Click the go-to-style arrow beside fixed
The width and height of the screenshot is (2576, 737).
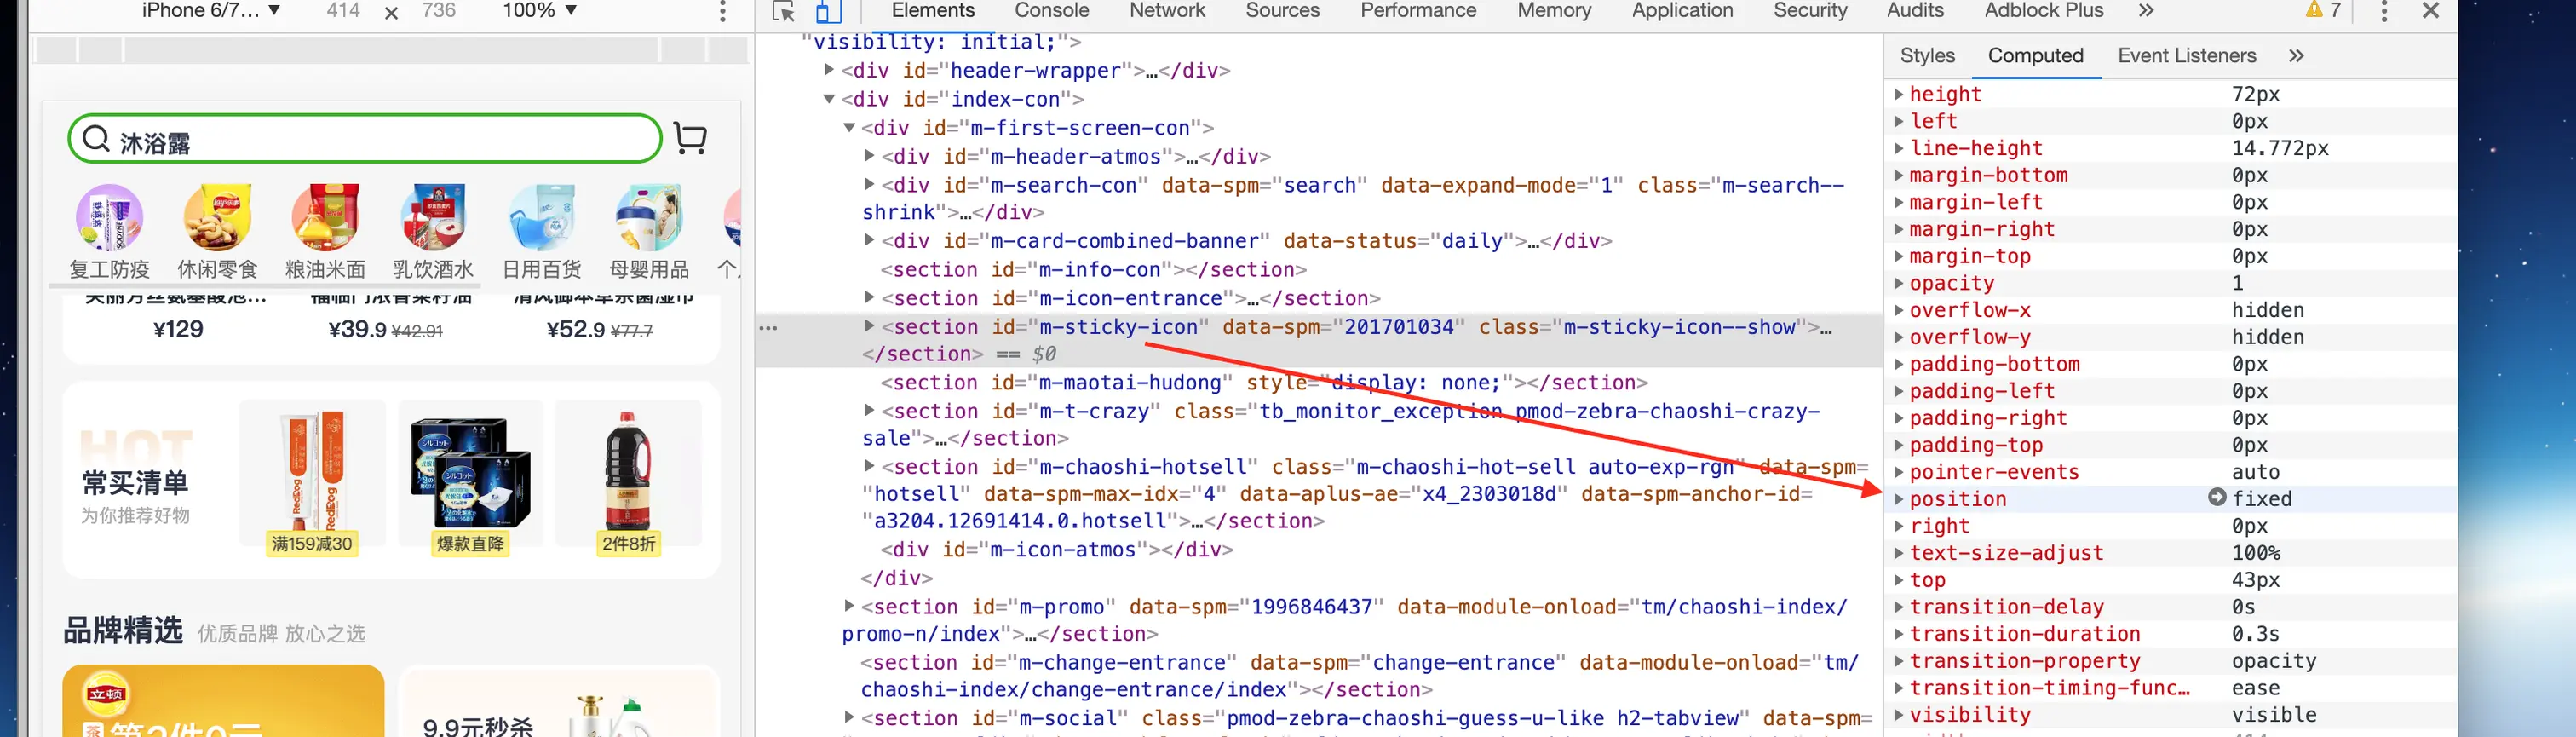pyautogui.click(x=2217, y=498)
